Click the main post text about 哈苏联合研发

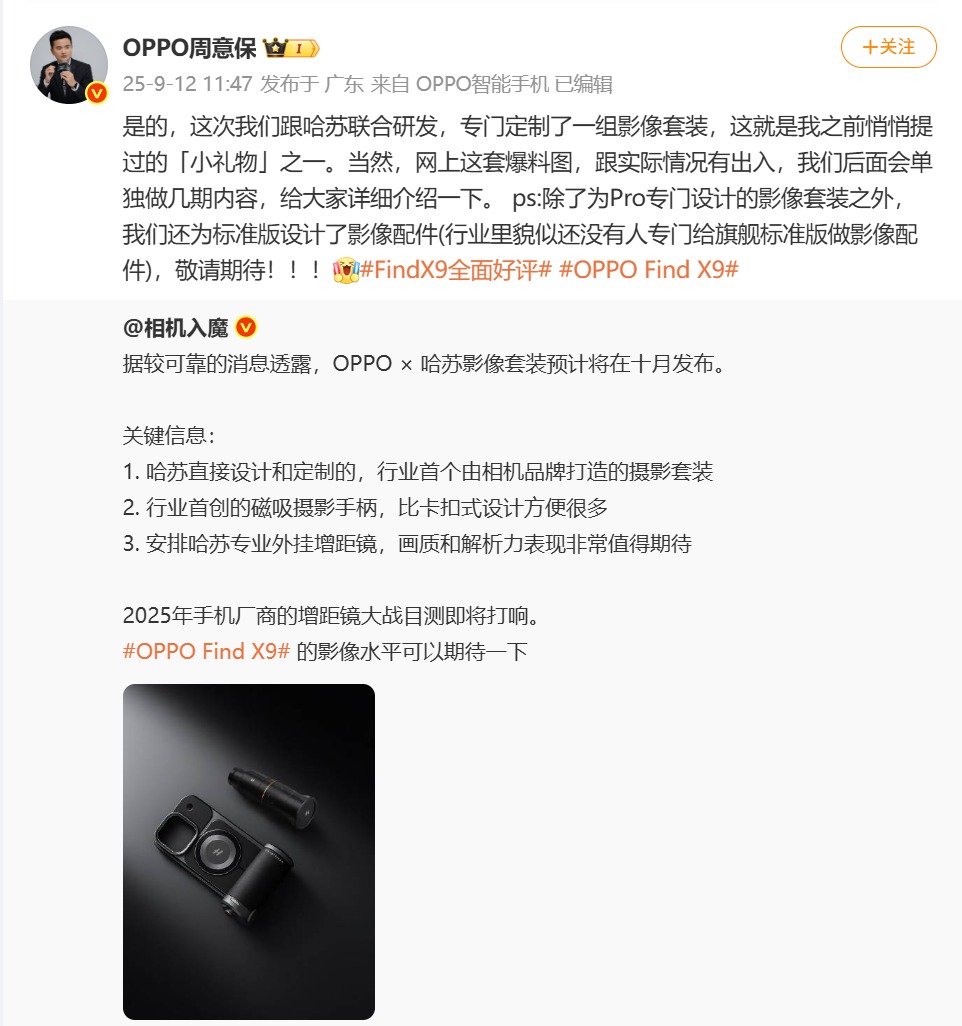click(x=527, y=198)
